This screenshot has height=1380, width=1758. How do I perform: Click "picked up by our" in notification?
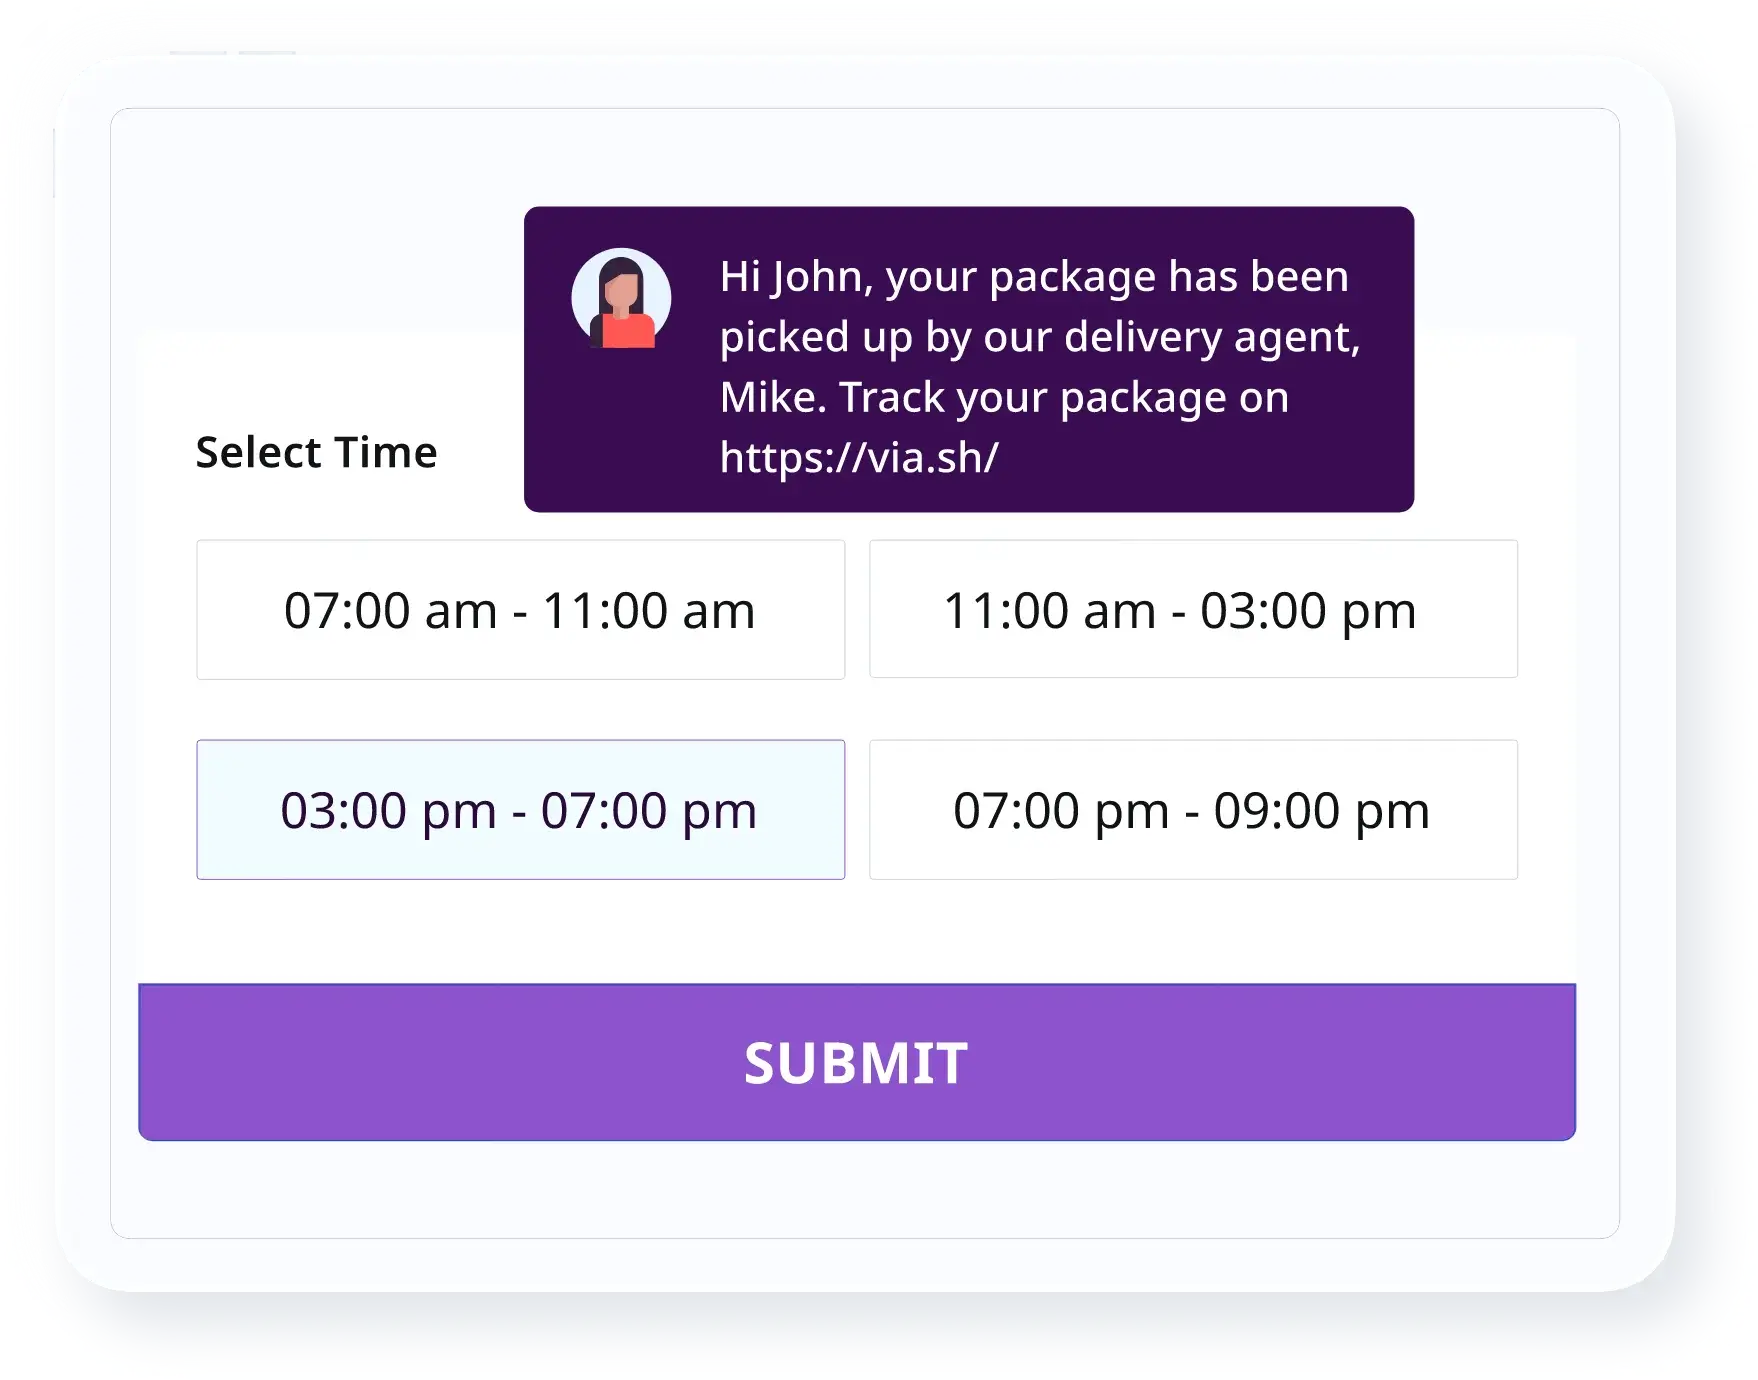tap(886, 337)
